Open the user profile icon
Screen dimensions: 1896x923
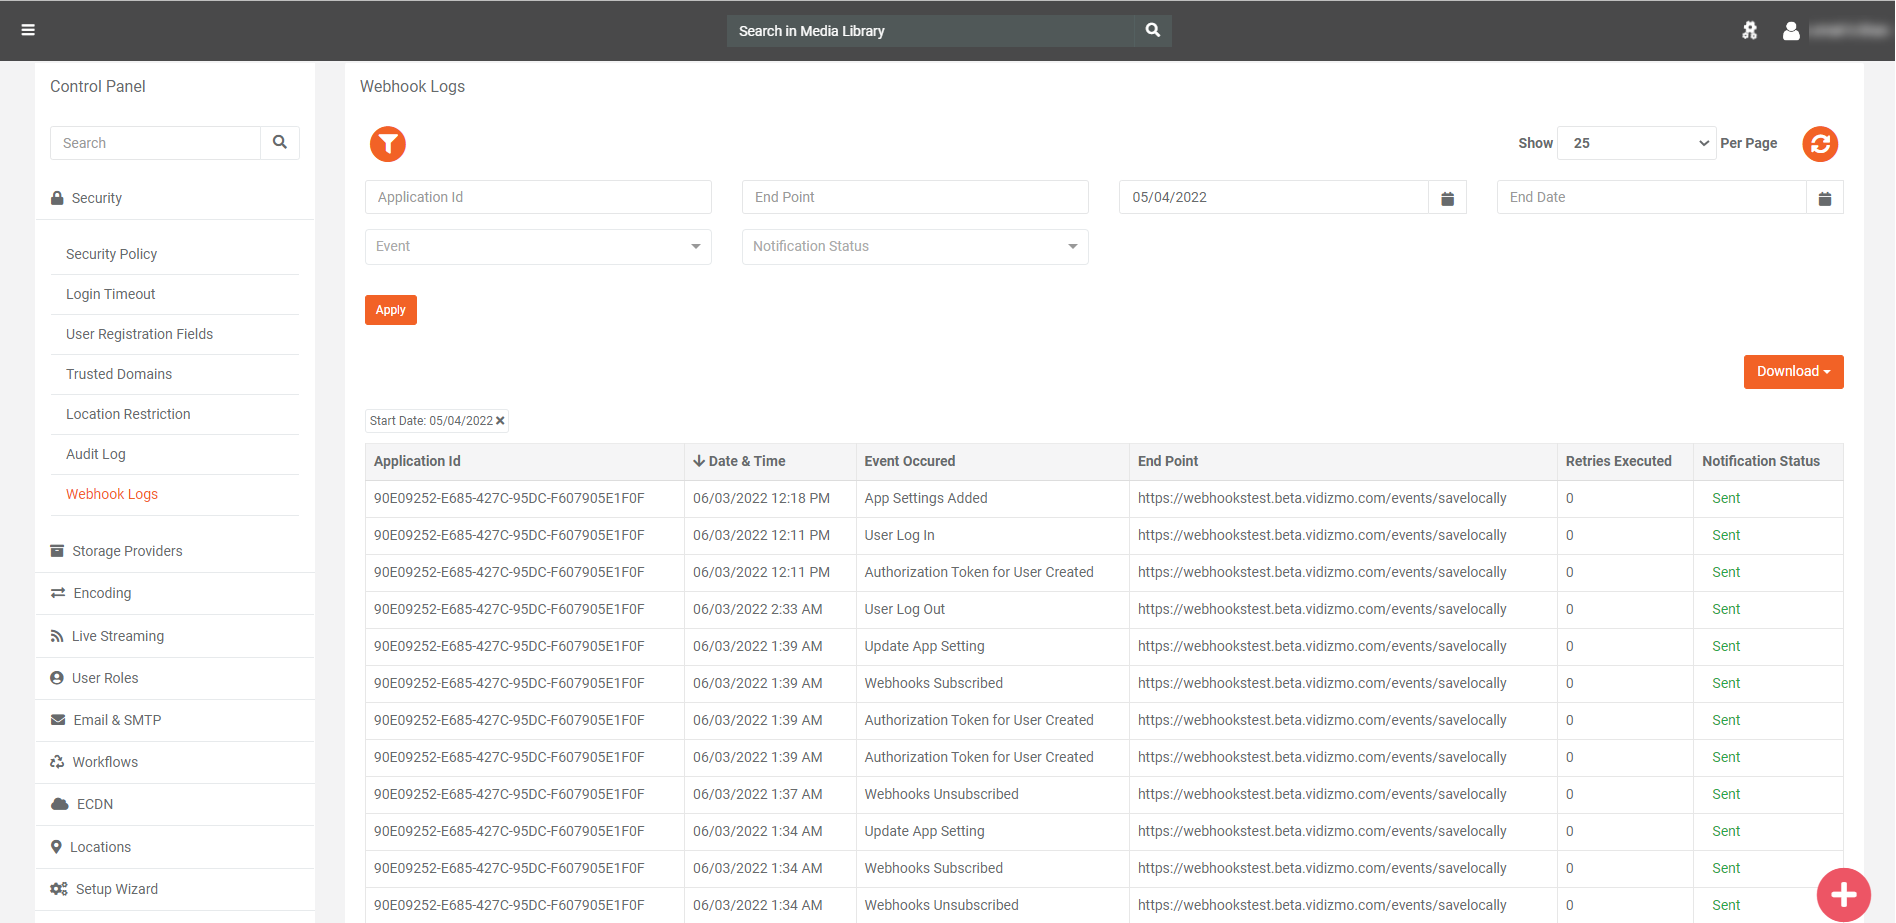point(1791,31)
